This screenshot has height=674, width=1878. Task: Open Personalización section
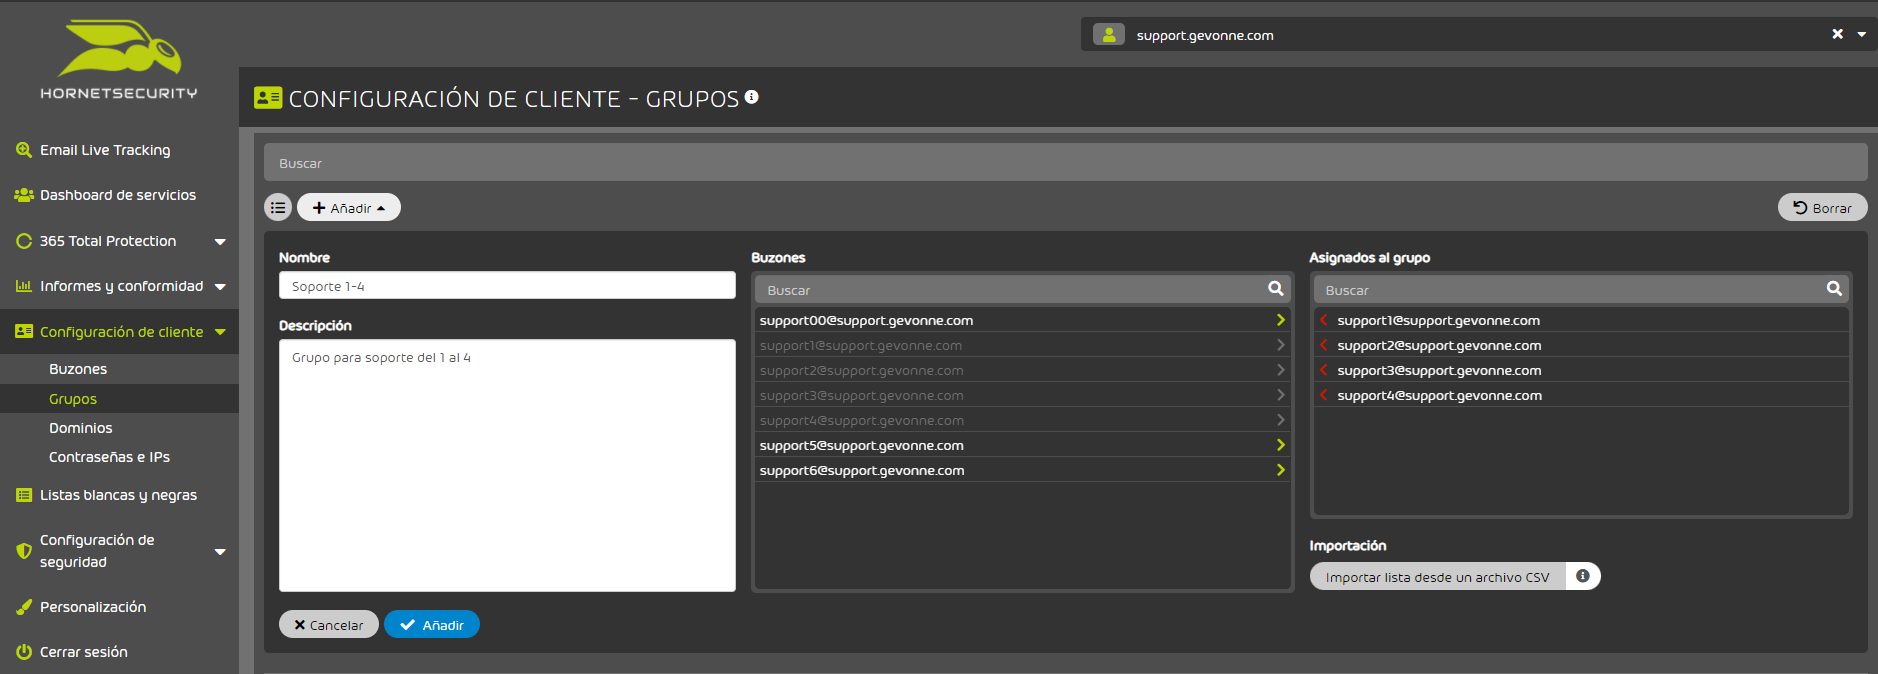pyautogui.click(x=93, y=607)
